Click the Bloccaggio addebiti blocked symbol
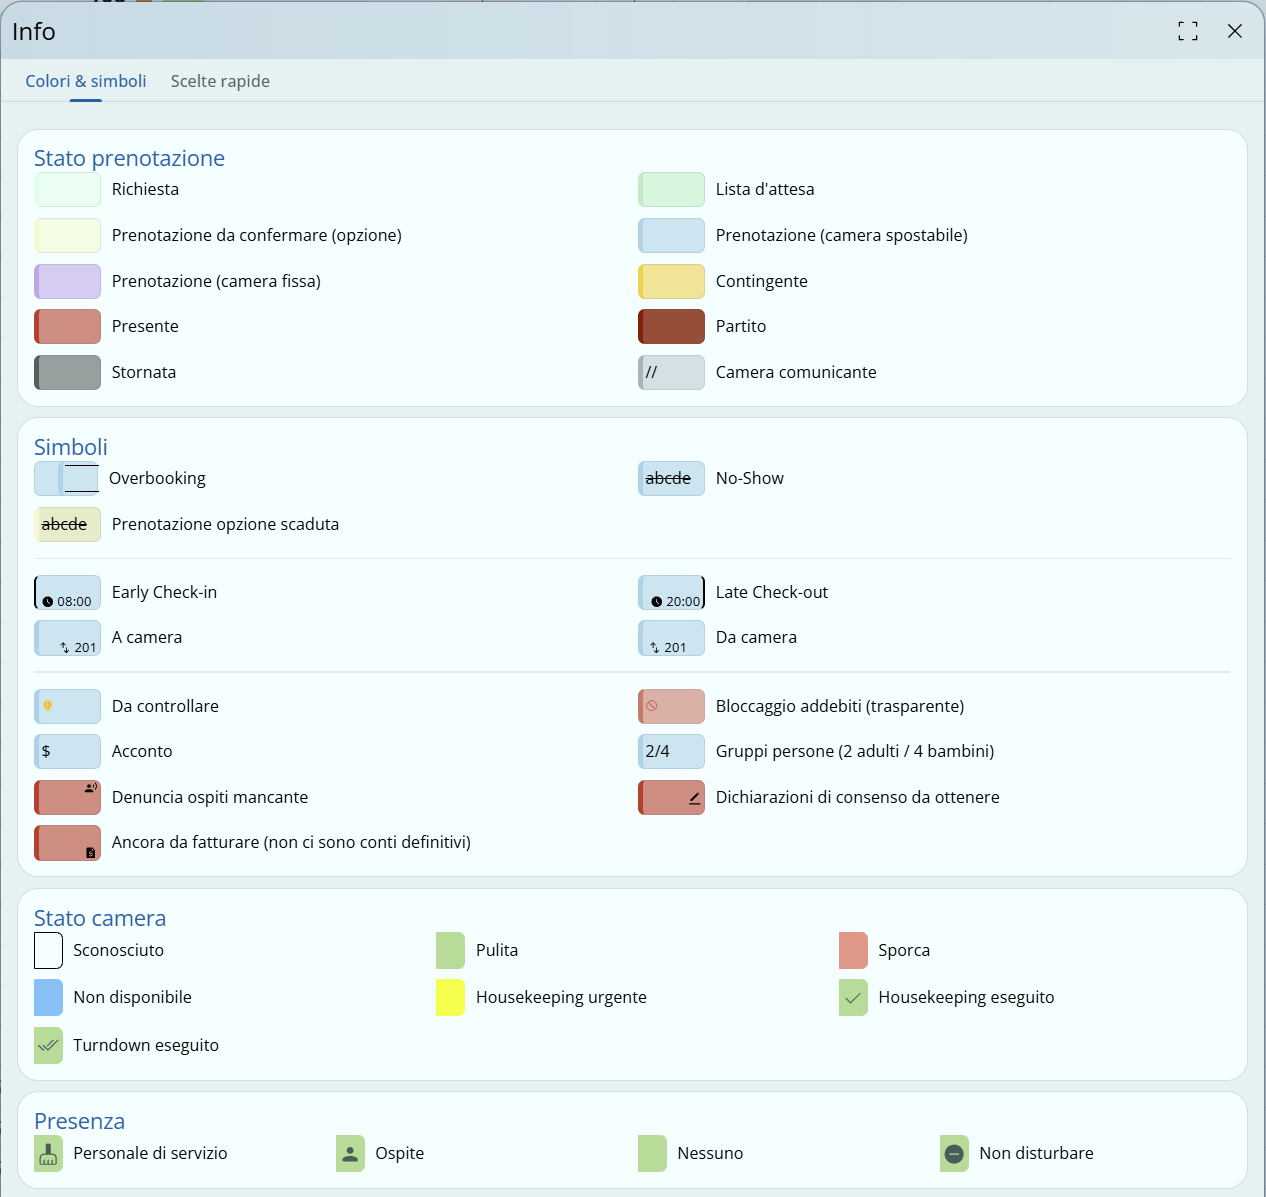This screenshot has width=1266, height=1197. point(652,706)
